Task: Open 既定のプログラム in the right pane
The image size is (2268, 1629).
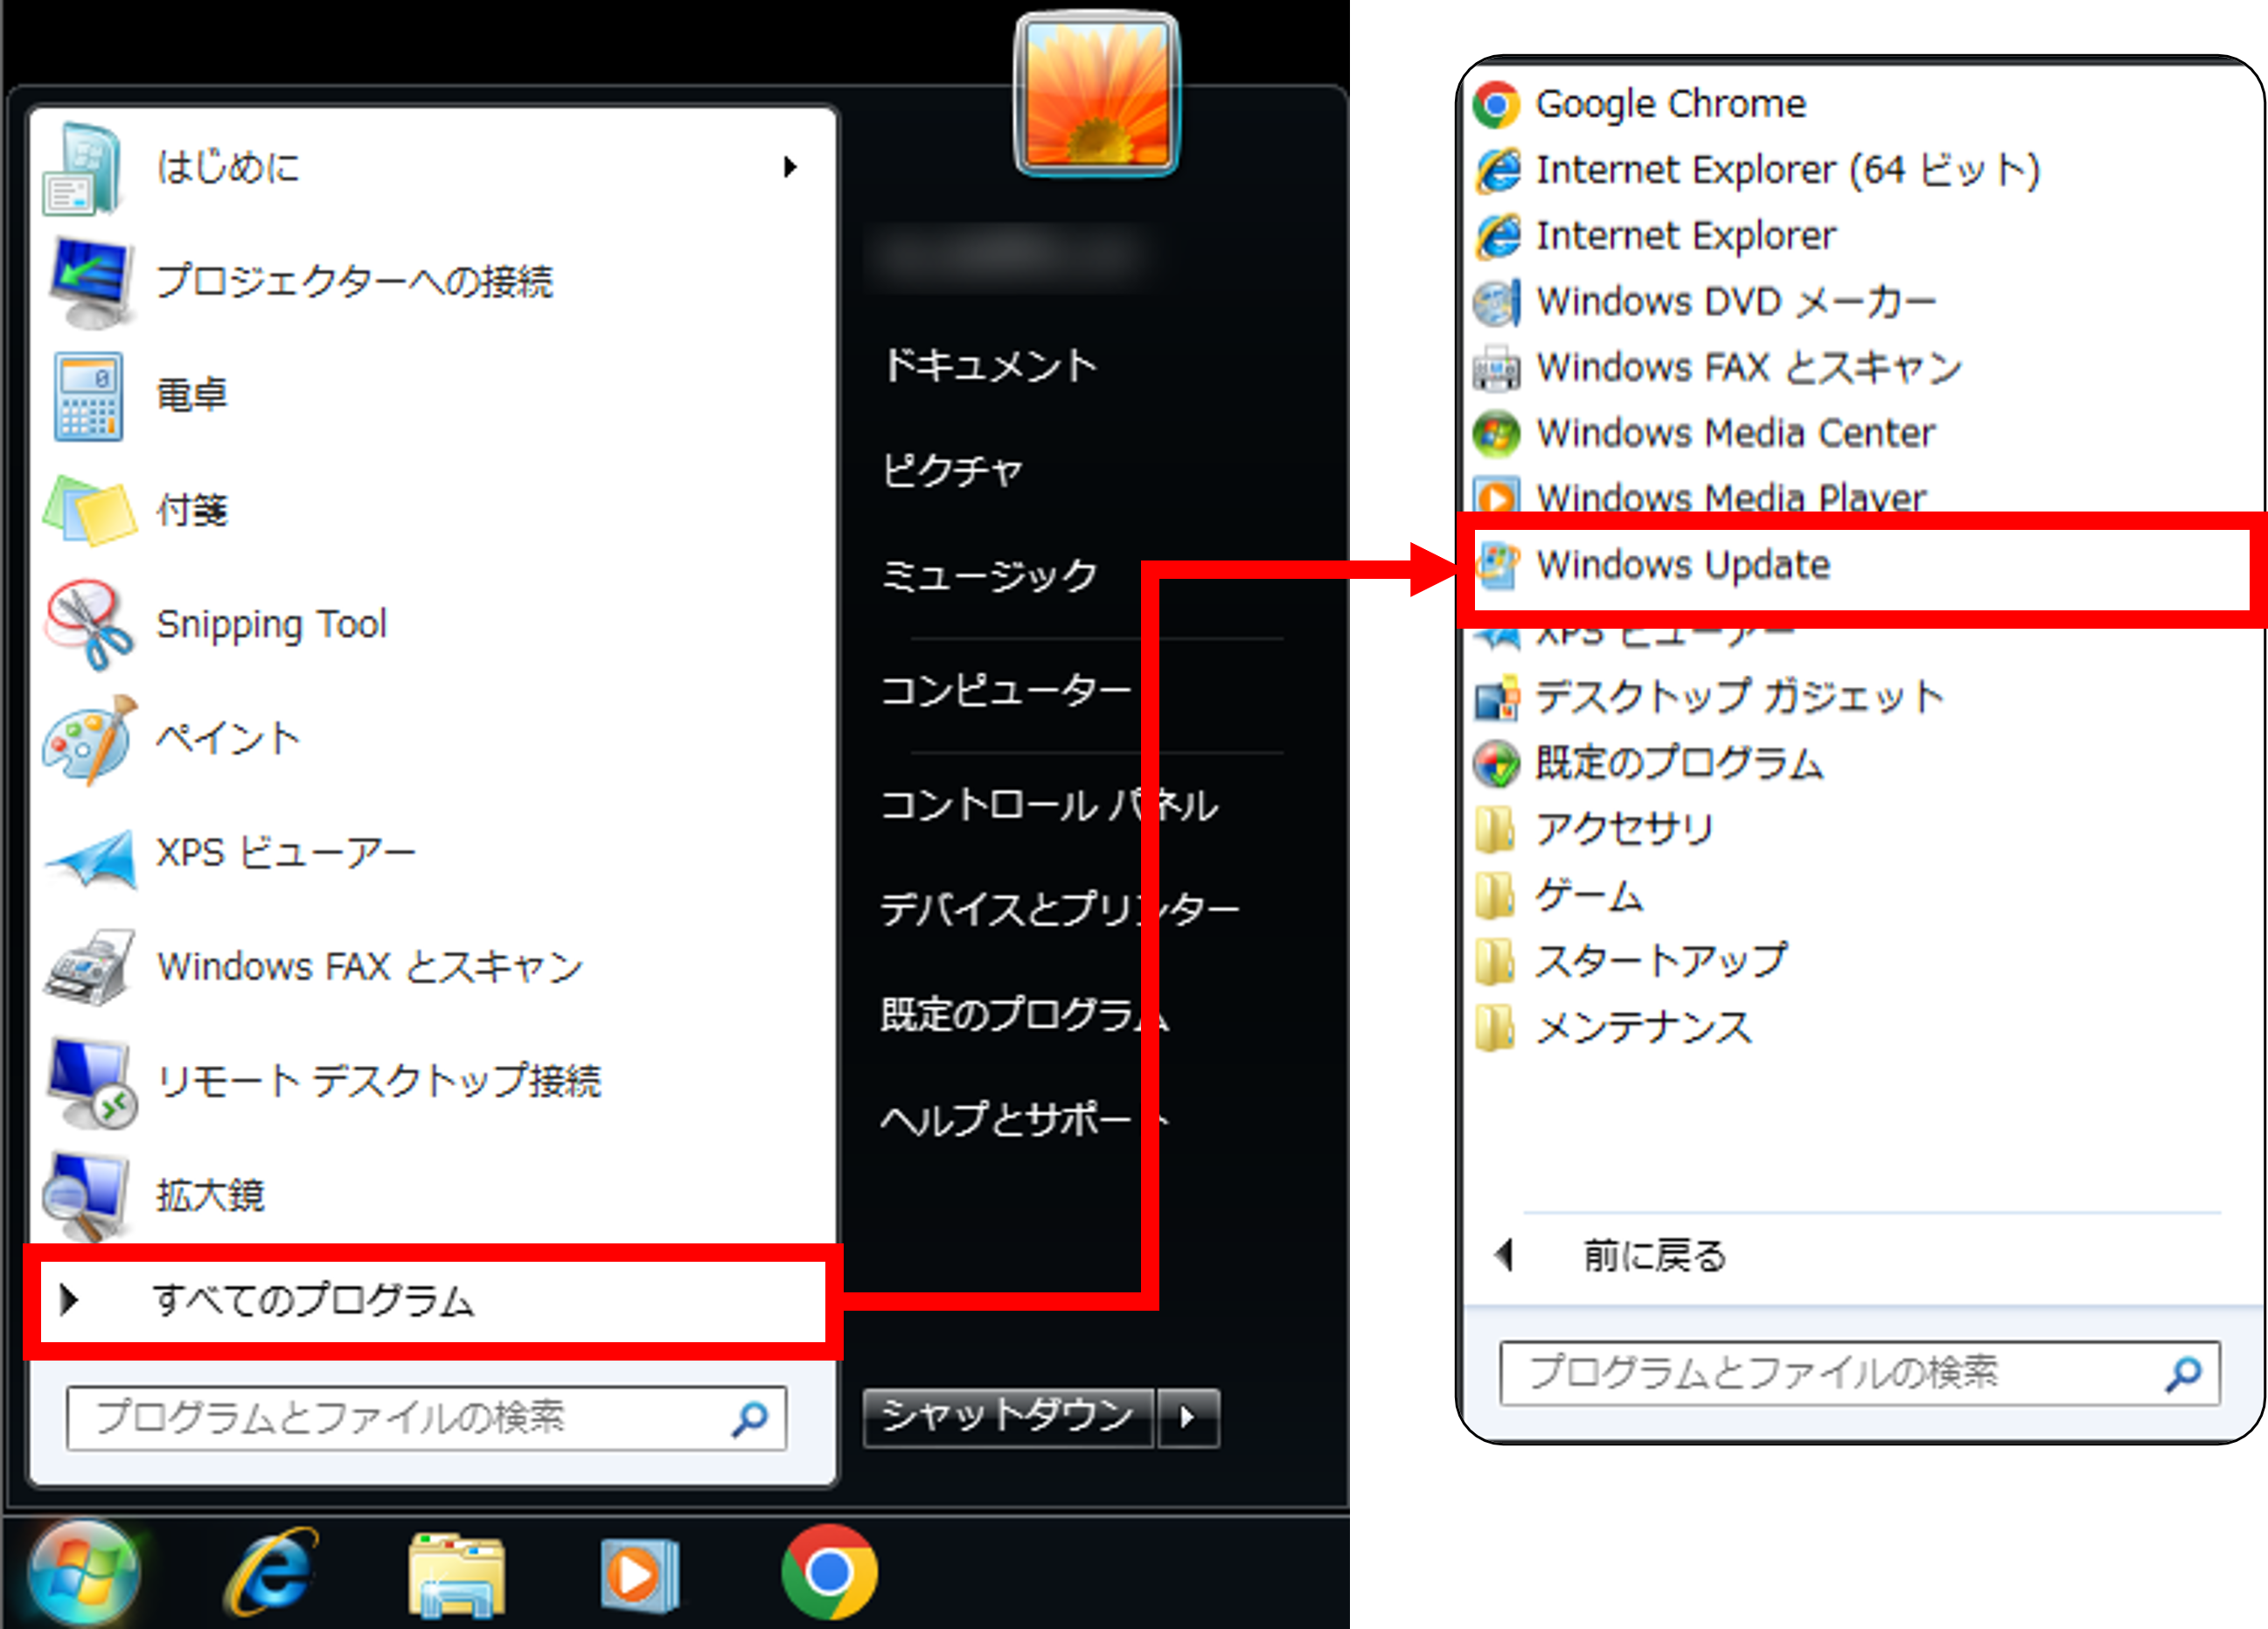Action: click(x=1024, y=1014)
